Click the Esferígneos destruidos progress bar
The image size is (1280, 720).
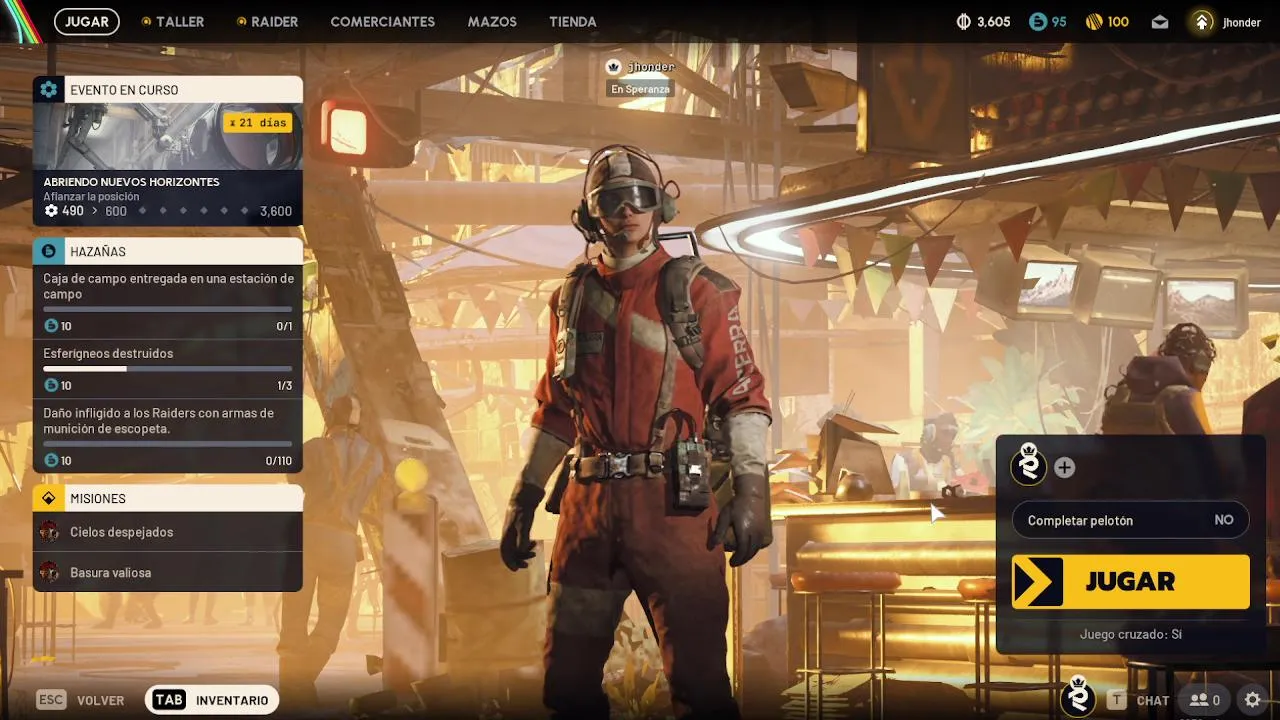(x=168, y=369)
